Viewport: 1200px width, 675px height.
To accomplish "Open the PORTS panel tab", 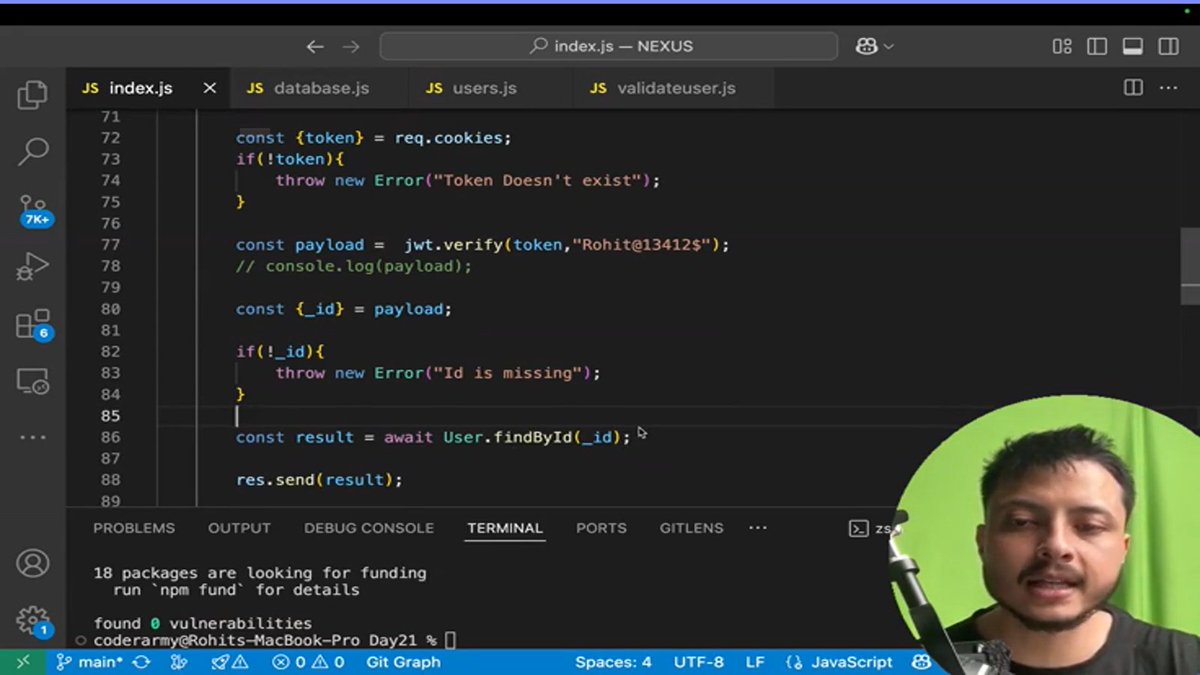I will (601, 528).
